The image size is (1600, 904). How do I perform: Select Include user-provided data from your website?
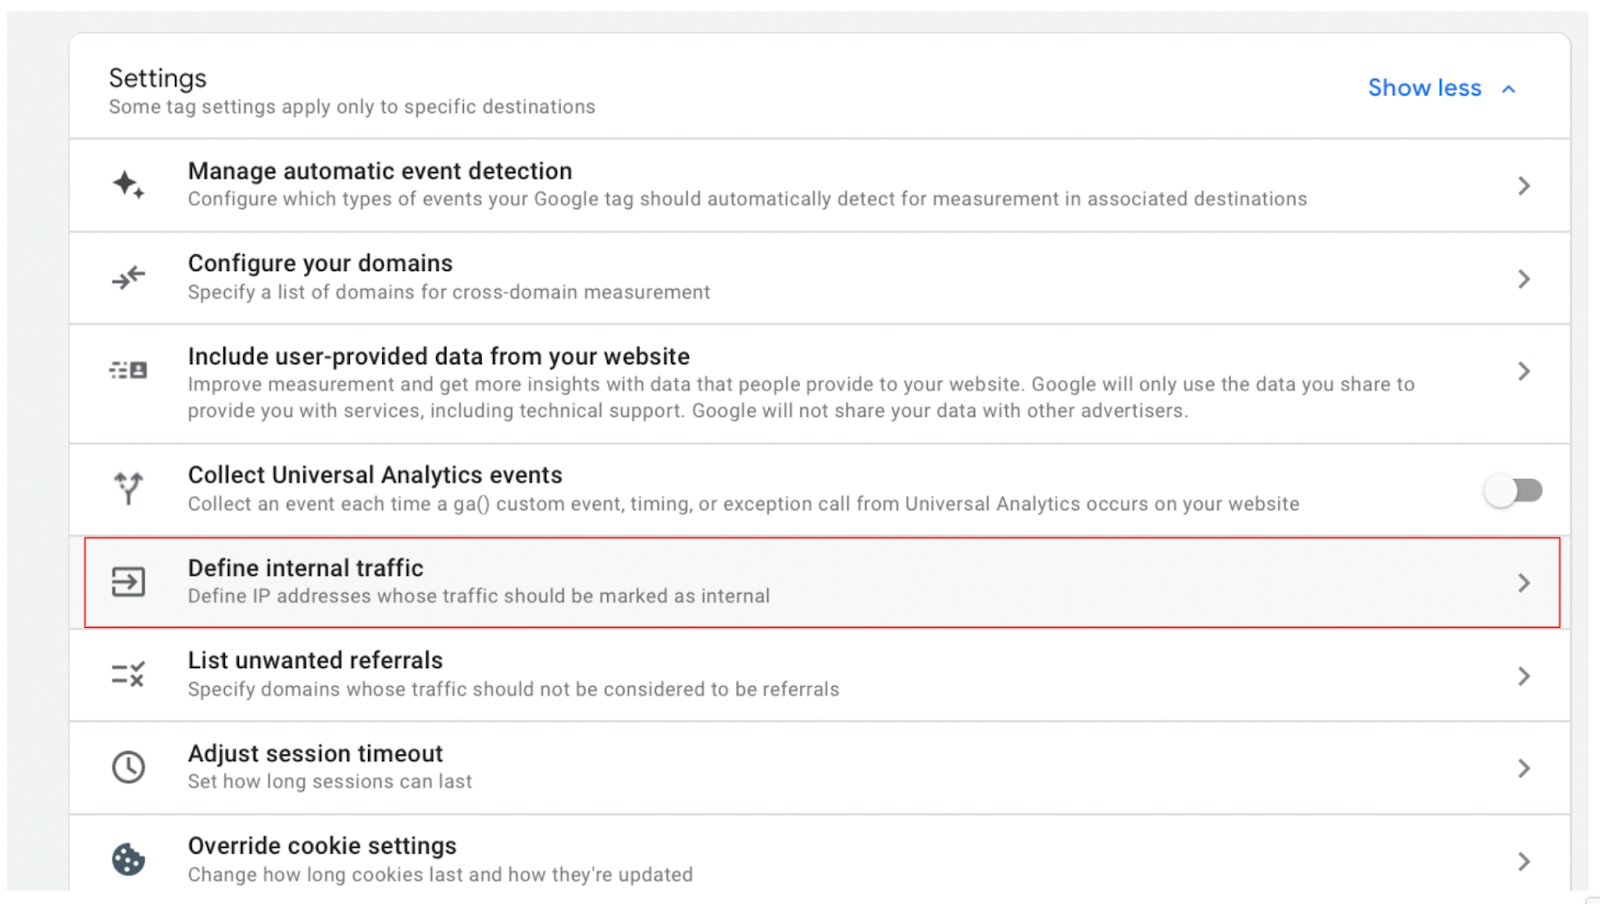point(438,357)
